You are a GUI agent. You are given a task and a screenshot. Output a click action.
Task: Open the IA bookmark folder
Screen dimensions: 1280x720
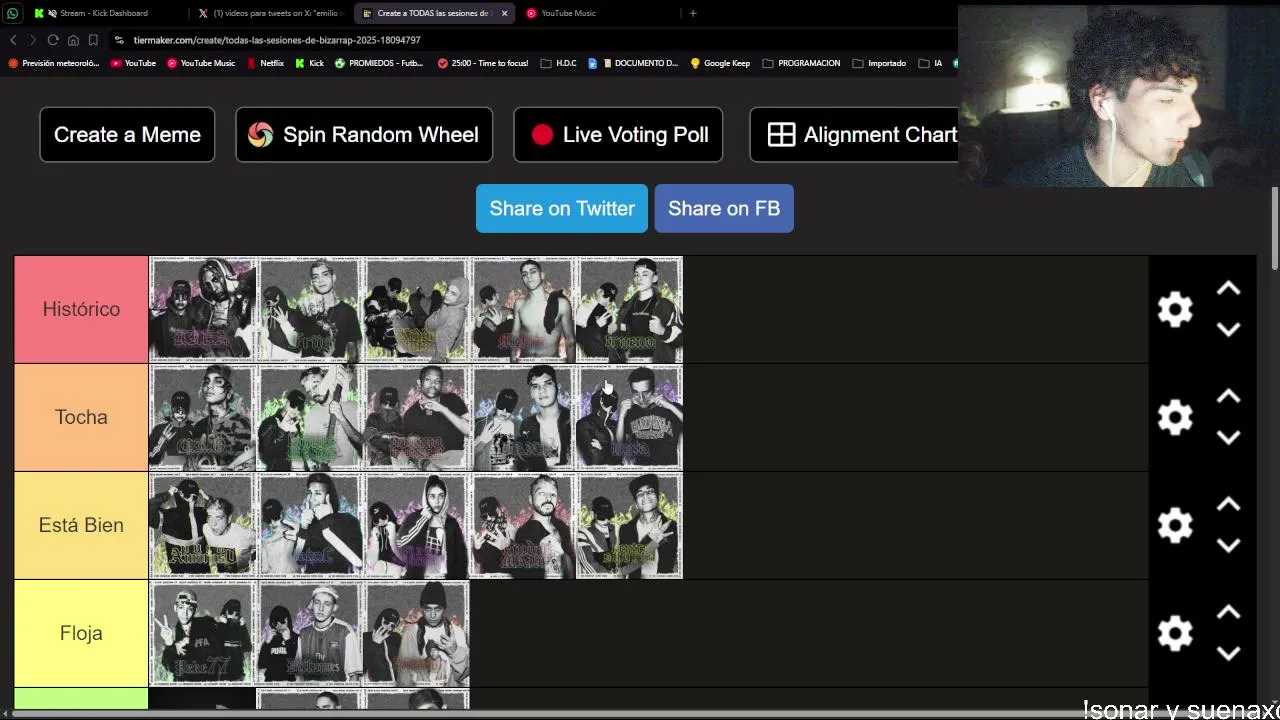tap(930, 63)
